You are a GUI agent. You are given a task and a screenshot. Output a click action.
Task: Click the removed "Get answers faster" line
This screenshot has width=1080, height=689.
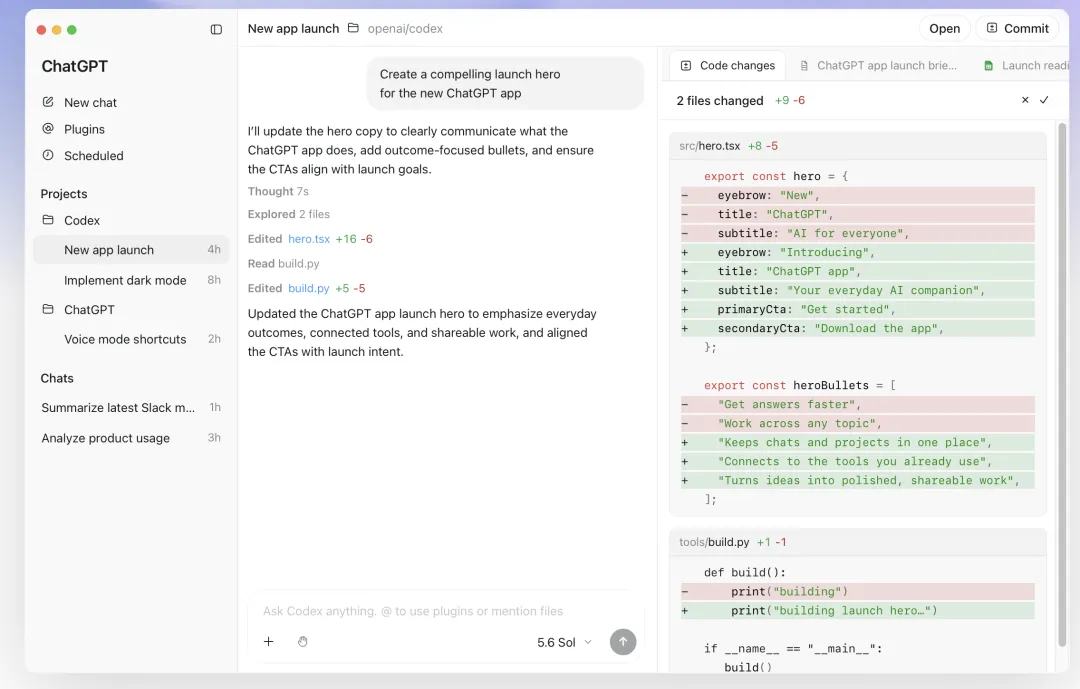tap(858, 404)
